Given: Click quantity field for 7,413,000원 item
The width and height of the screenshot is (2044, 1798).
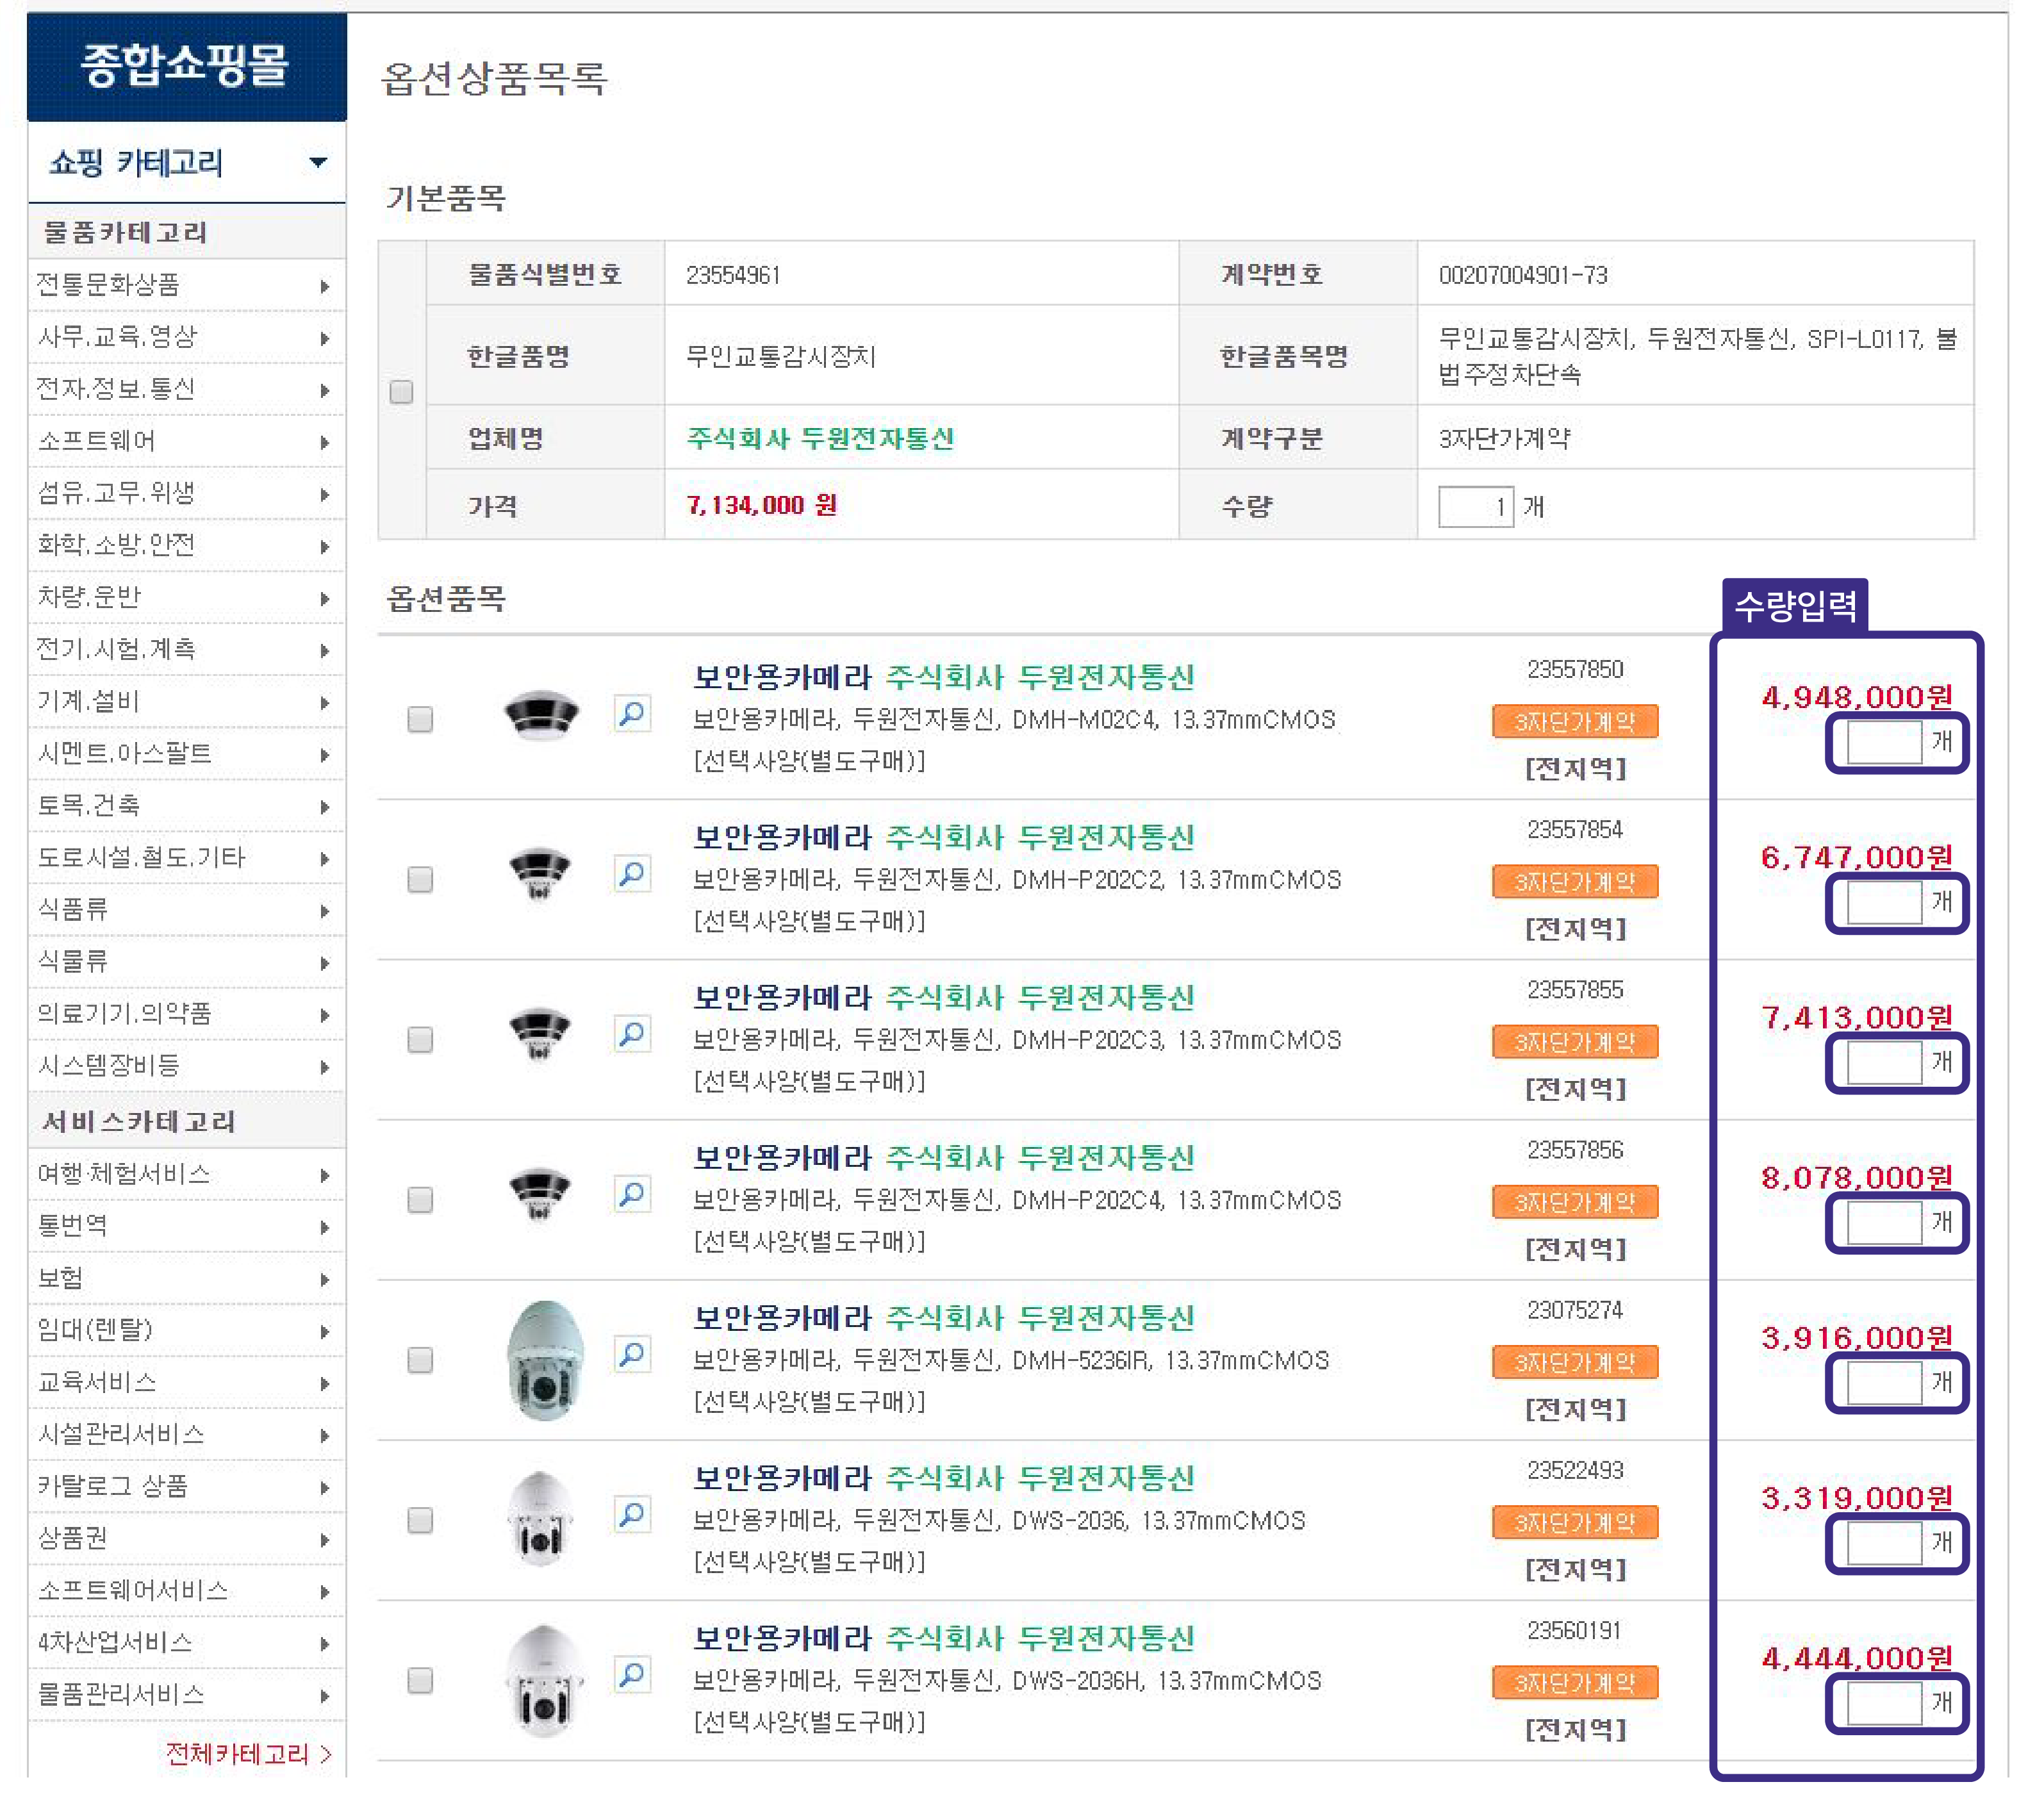Looking at the screenshot, I should click(1884, 1062).
